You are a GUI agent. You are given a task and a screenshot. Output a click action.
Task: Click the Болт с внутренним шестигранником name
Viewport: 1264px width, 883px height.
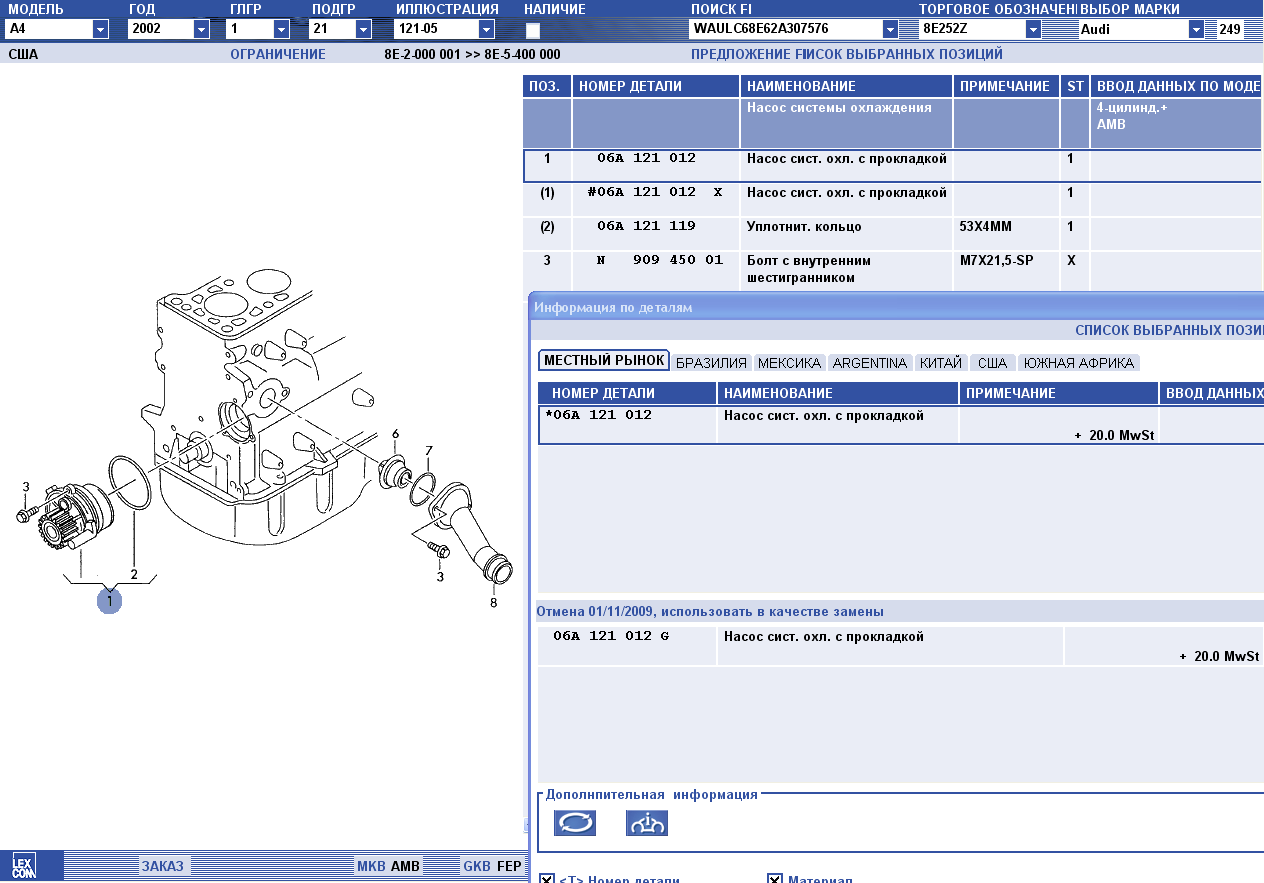809,269
